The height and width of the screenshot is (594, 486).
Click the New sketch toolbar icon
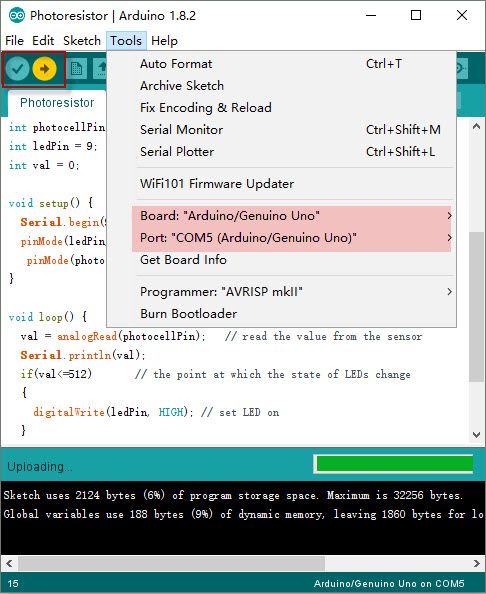(x=77, y=69)
